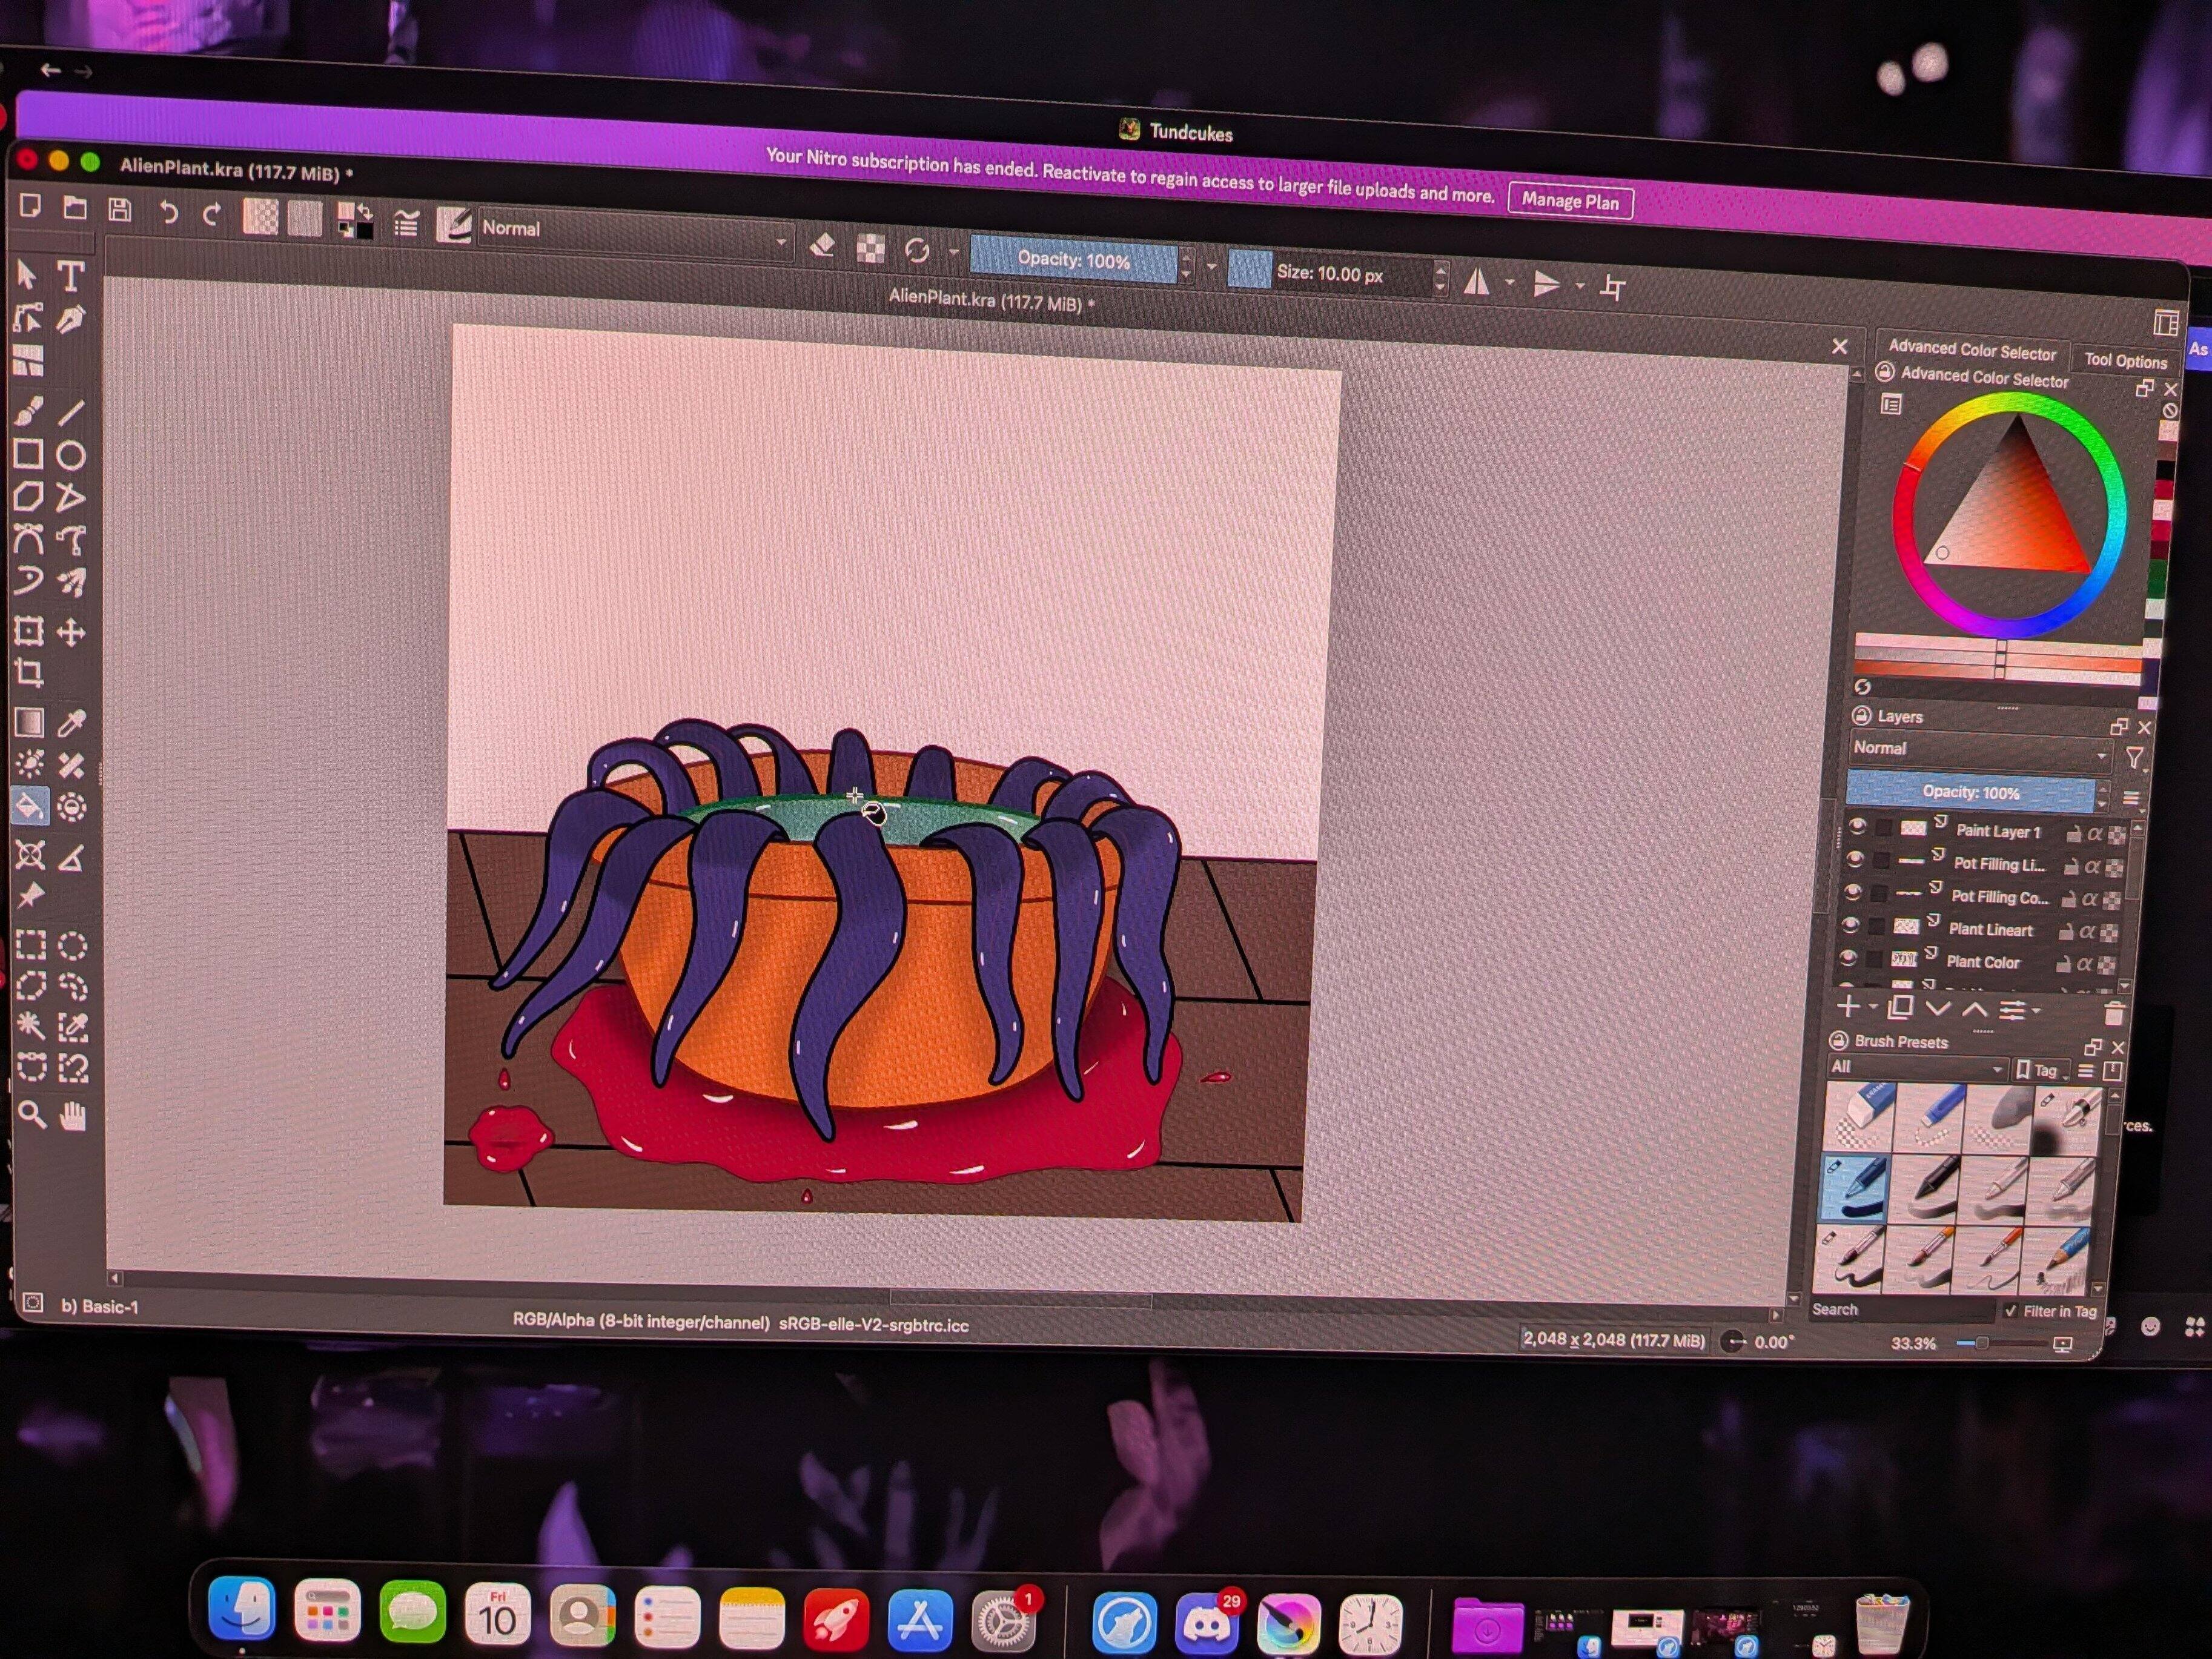
Task: Pick the Freehand Brush tool
Action: click(28, 411)
